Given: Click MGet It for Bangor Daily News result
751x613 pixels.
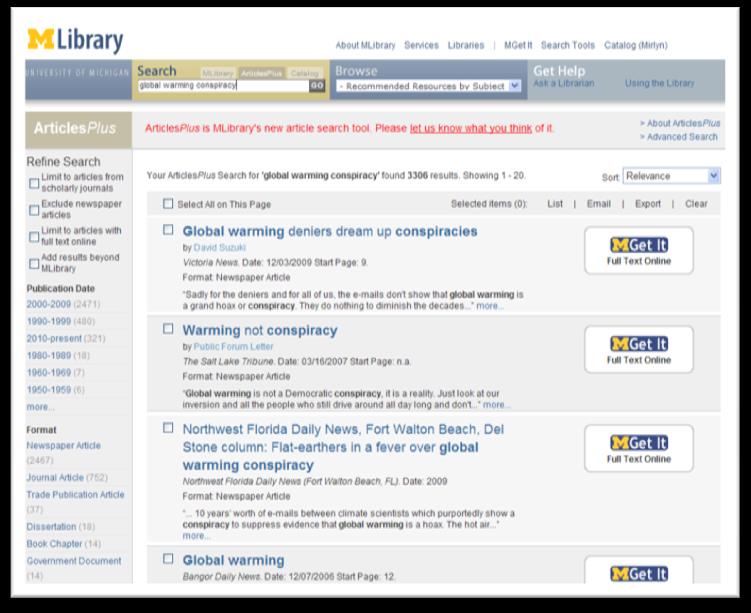Looking at the screenshot, I should click(x=639, y=570).
